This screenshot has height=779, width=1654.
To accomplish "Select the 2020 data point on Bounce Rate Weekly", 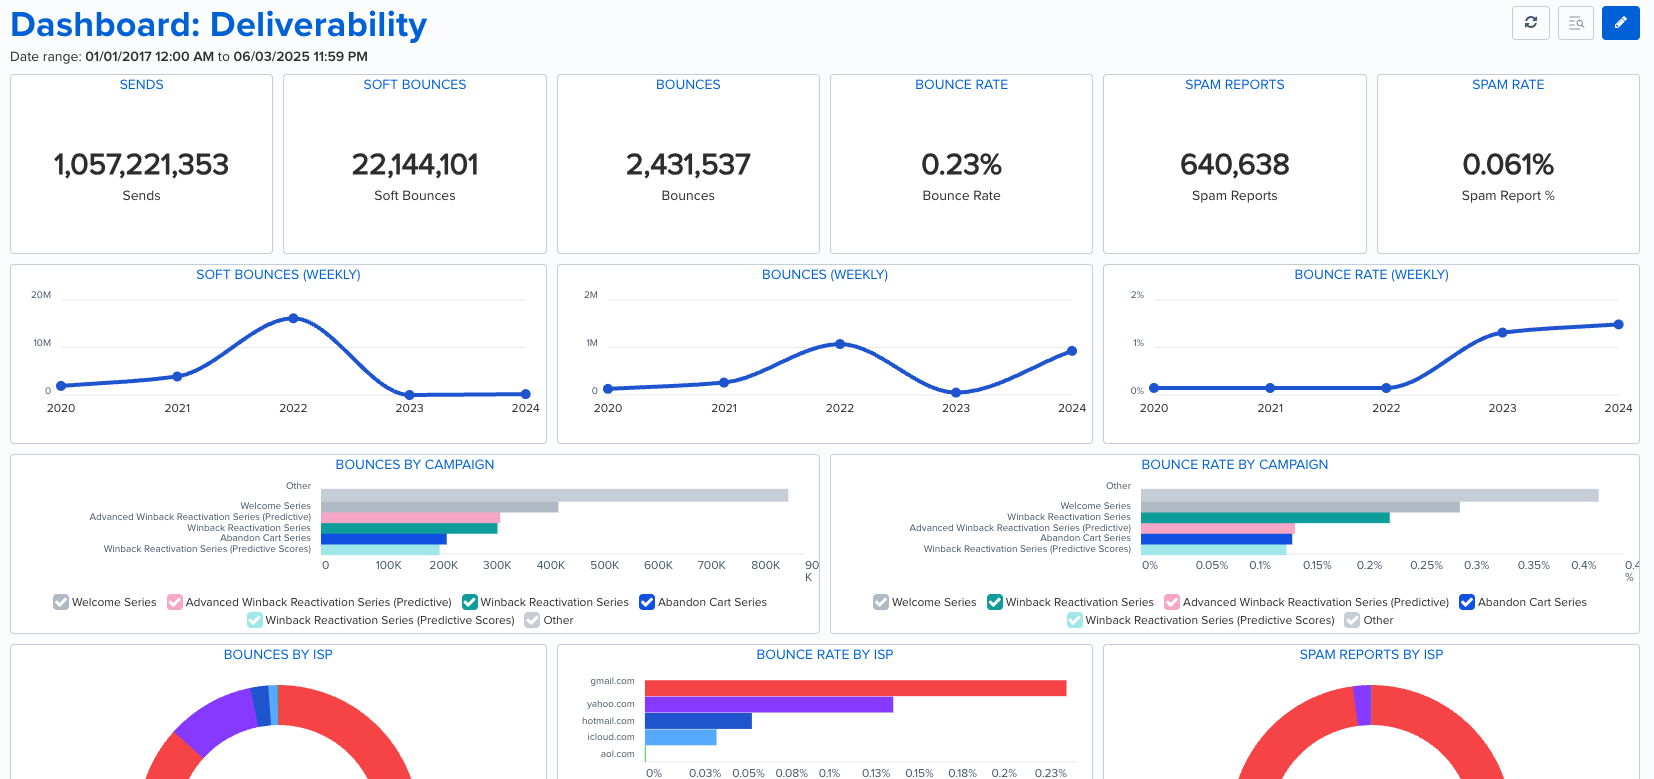I will point(1154,388).
